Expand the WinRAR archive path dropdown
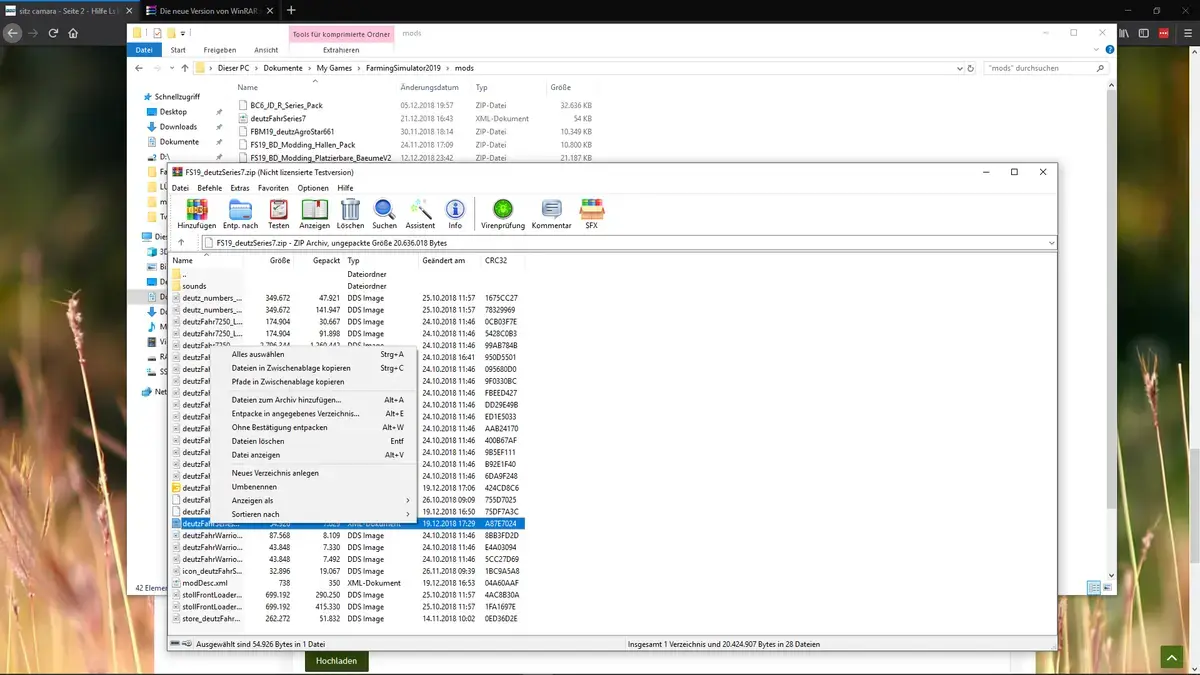1200x675 pixels. pos(1051,243)
